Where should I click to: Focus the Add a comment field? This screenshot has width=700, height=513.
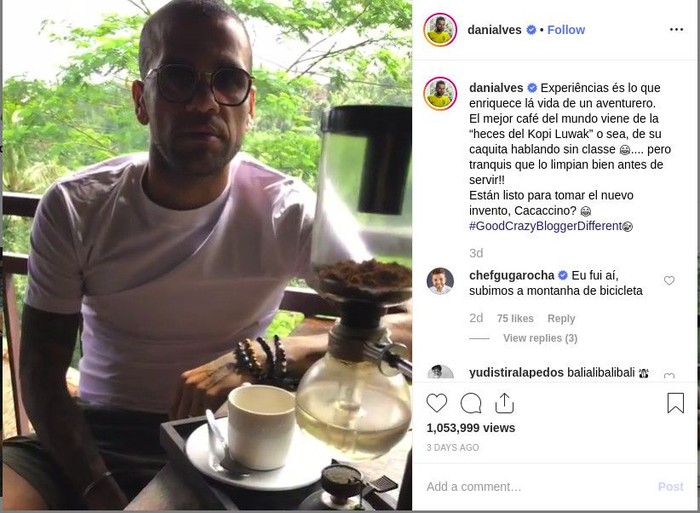(x=536, y=486)
